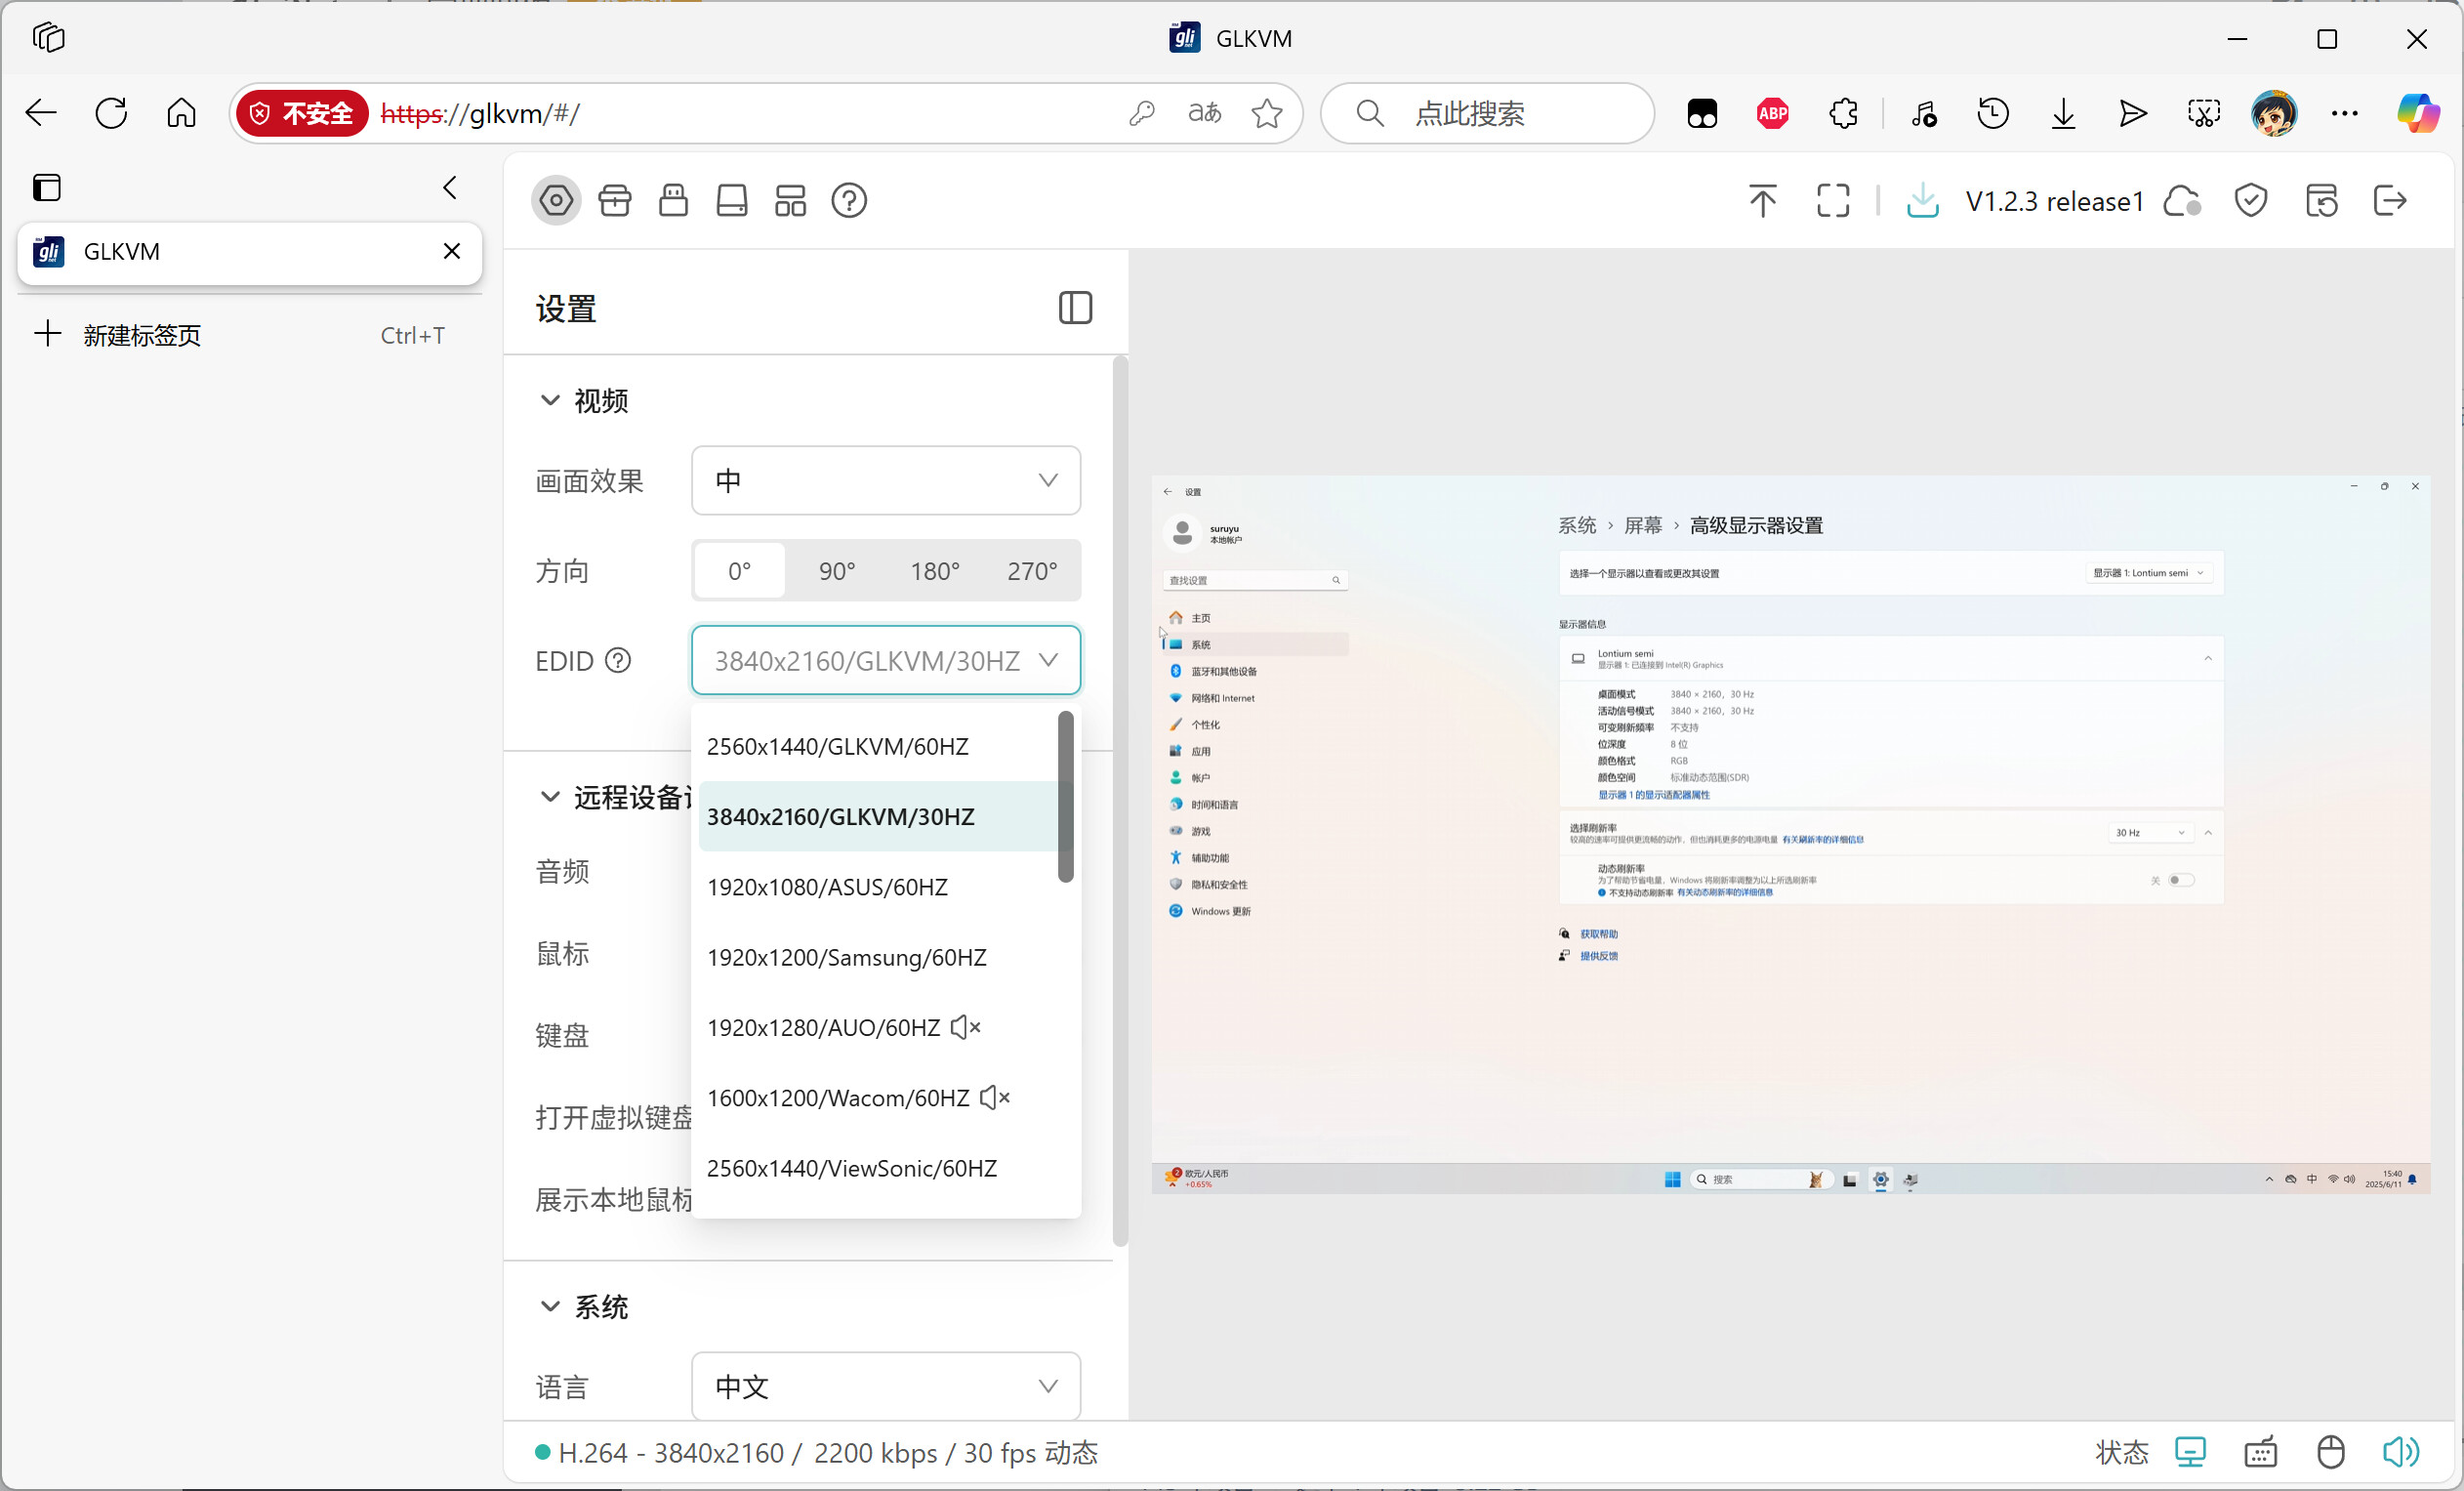Screen dimensions: 2464x1491
Task: Open the toolbox icon in GLKVM toolbar
Action: pyautogui.click(x=614, y=201)
